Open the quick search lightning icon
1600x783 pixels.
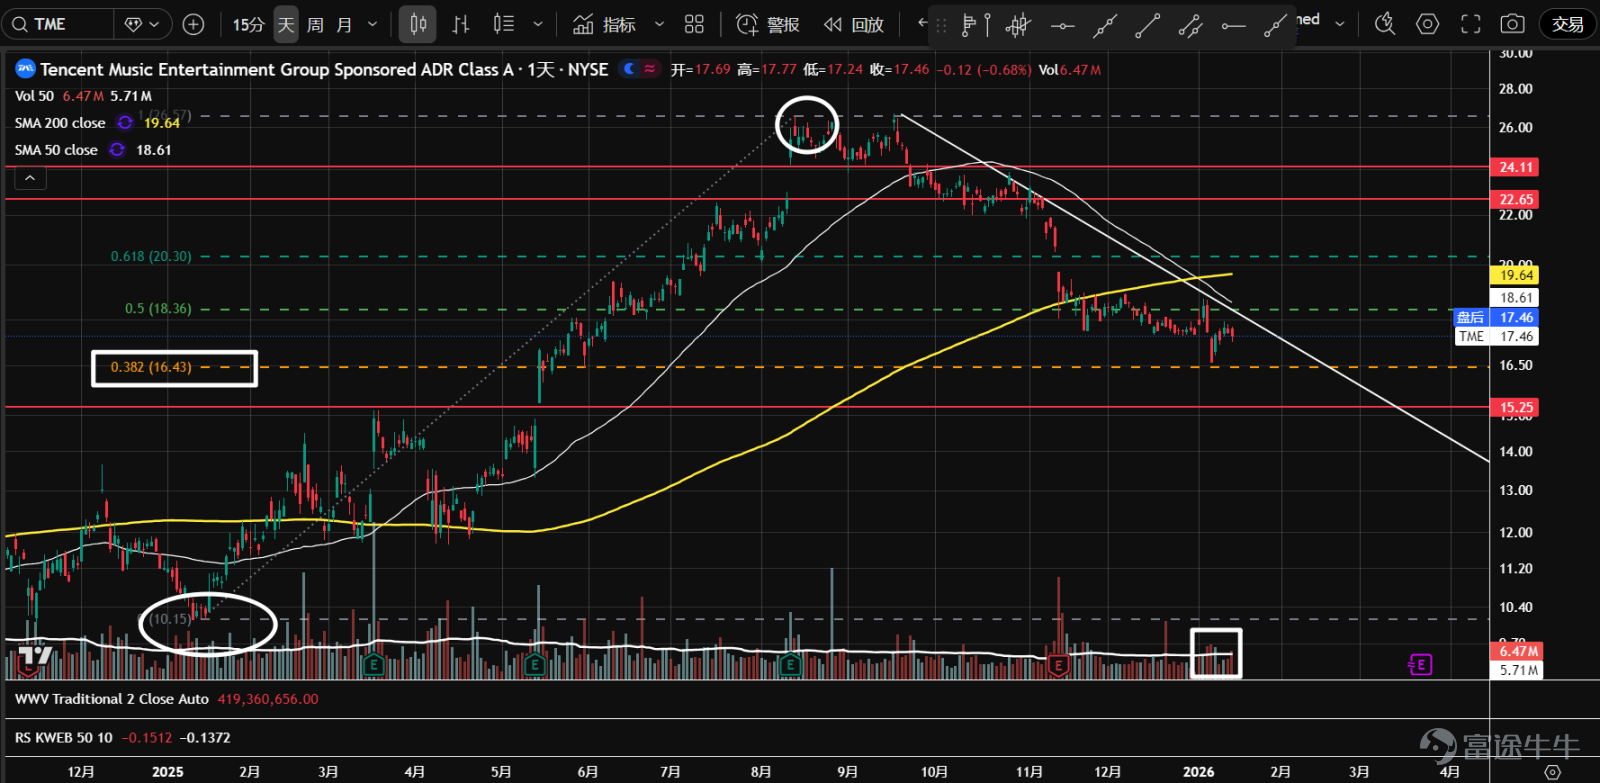[1385, 24]
